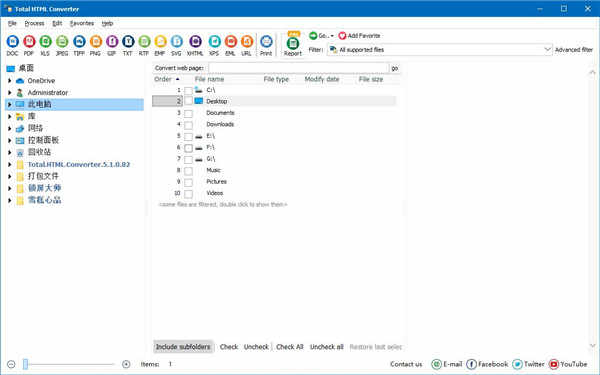Pick the JPEG conversion icon
The image size is (600, 375).
click(x=62, y=41)
